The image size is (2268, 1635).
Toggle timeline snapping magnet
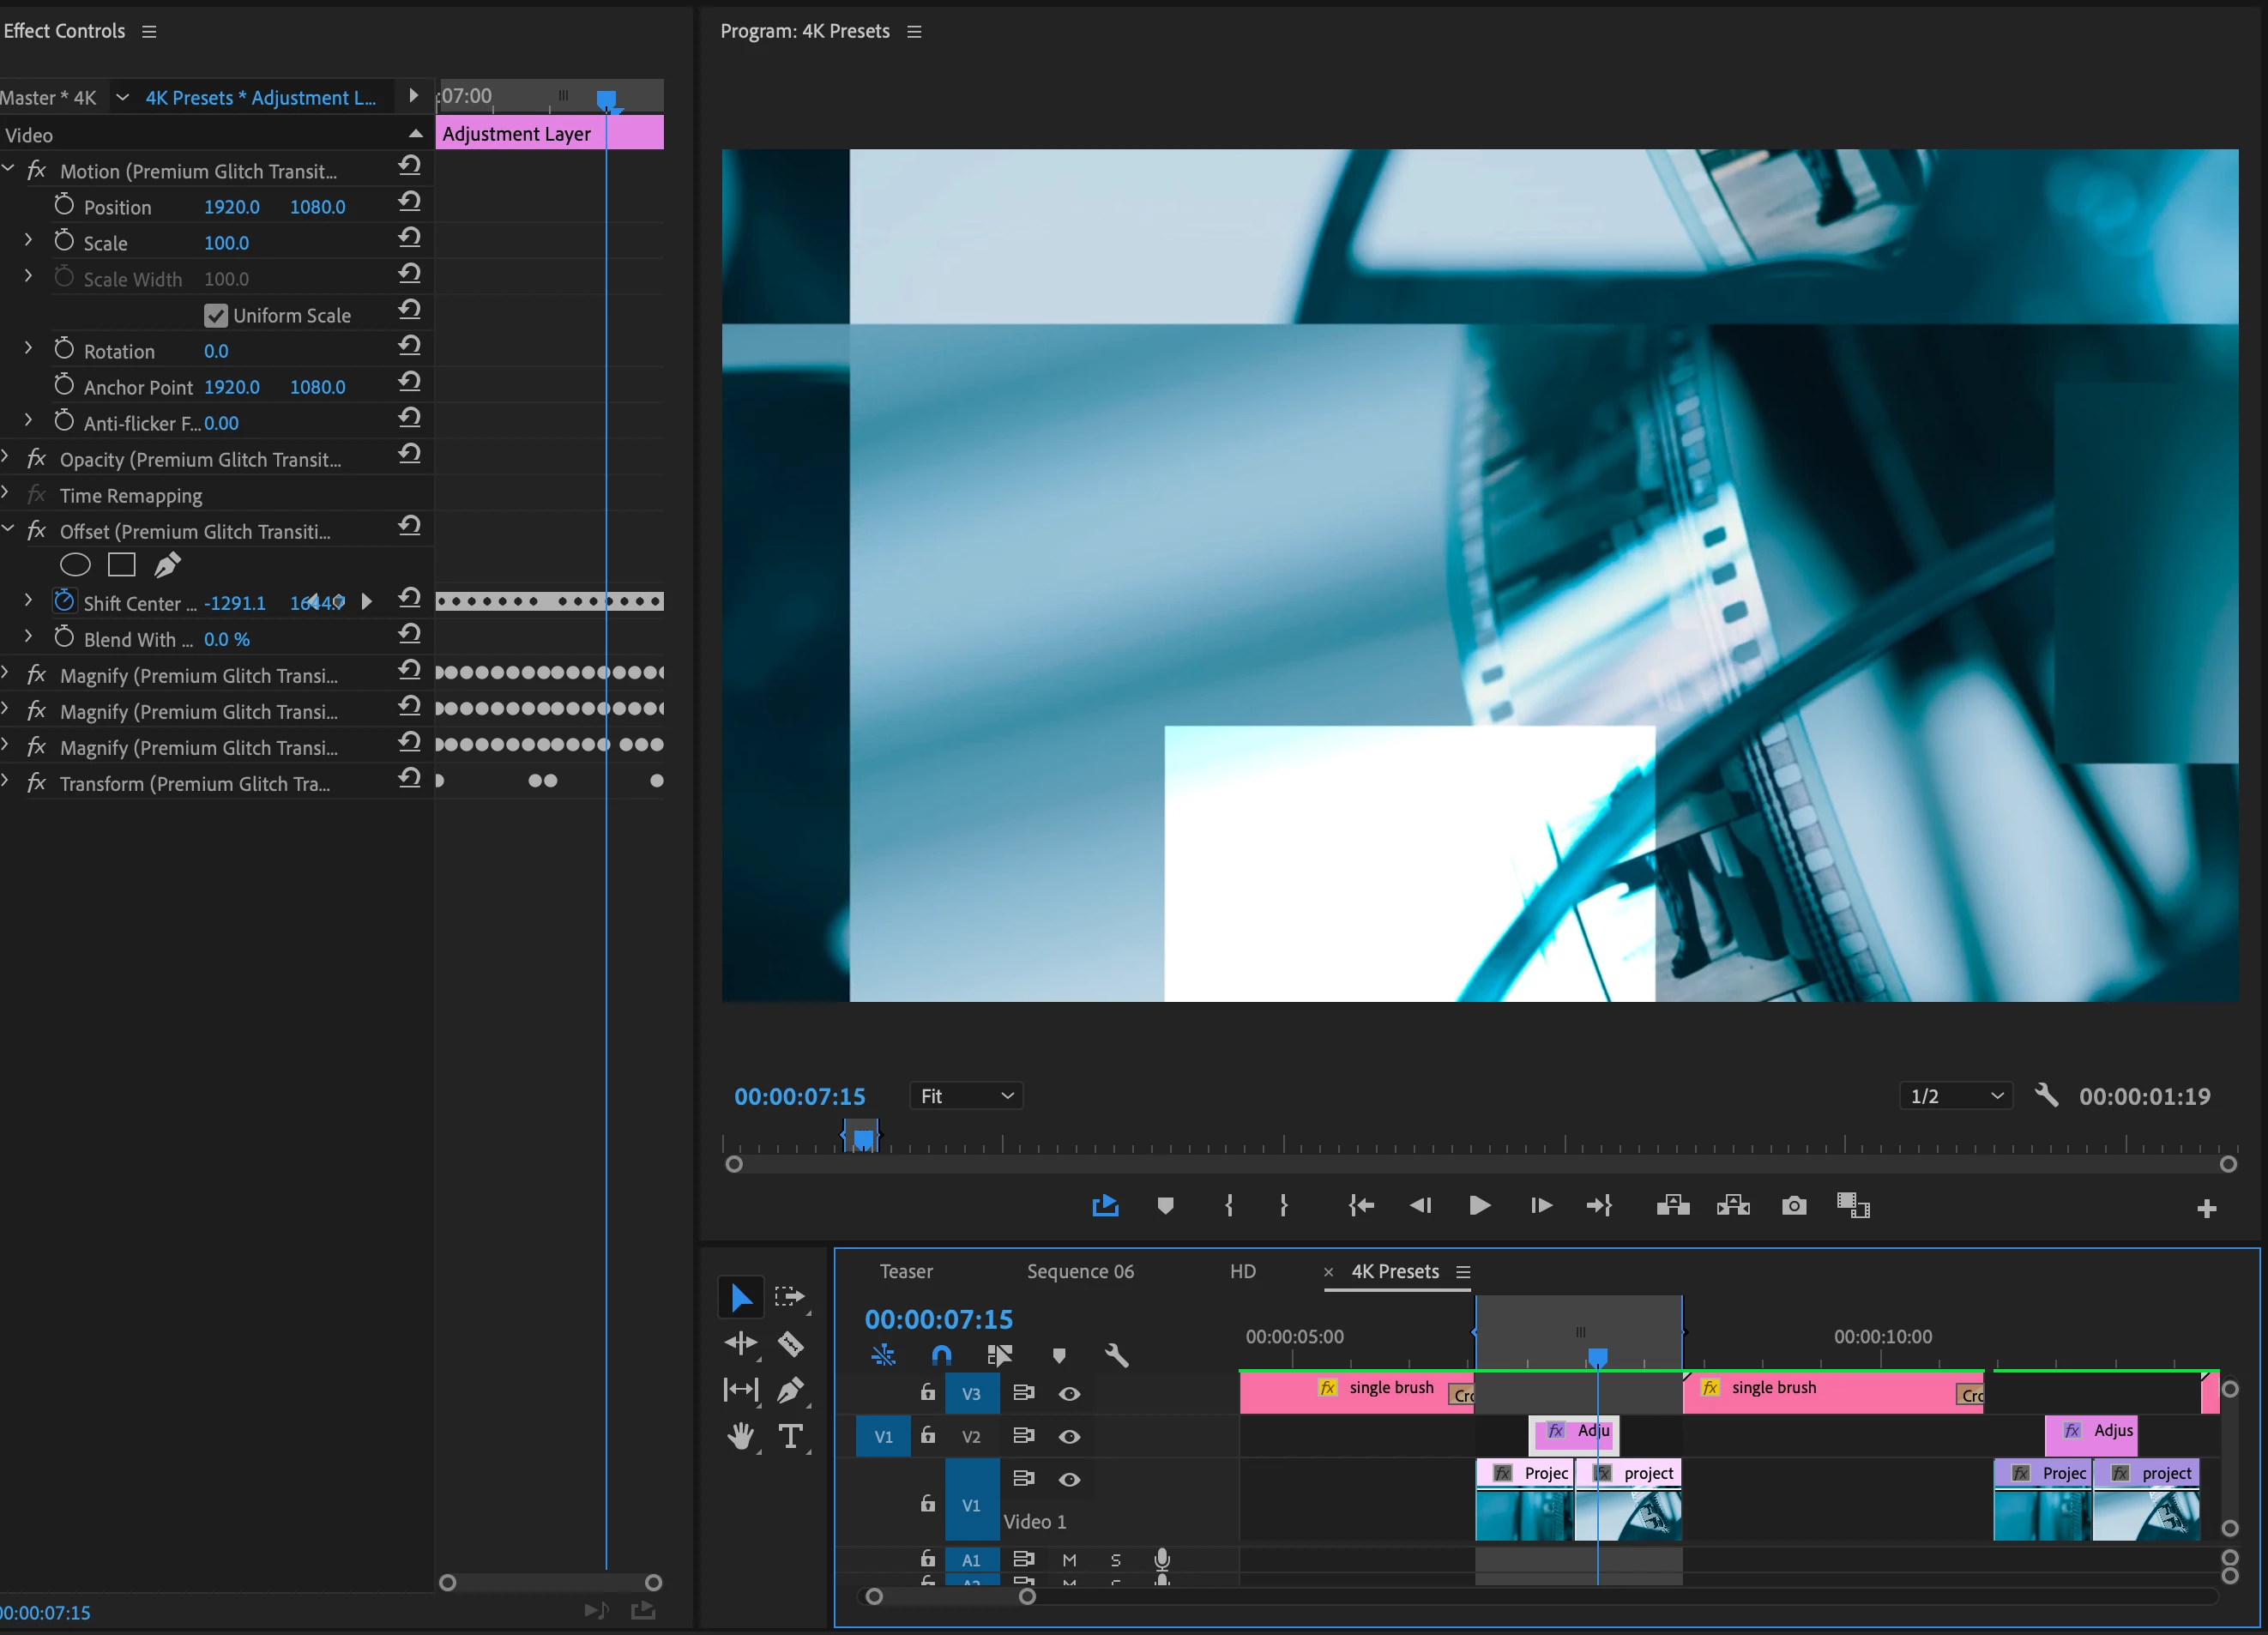(x=941, y=1356)
